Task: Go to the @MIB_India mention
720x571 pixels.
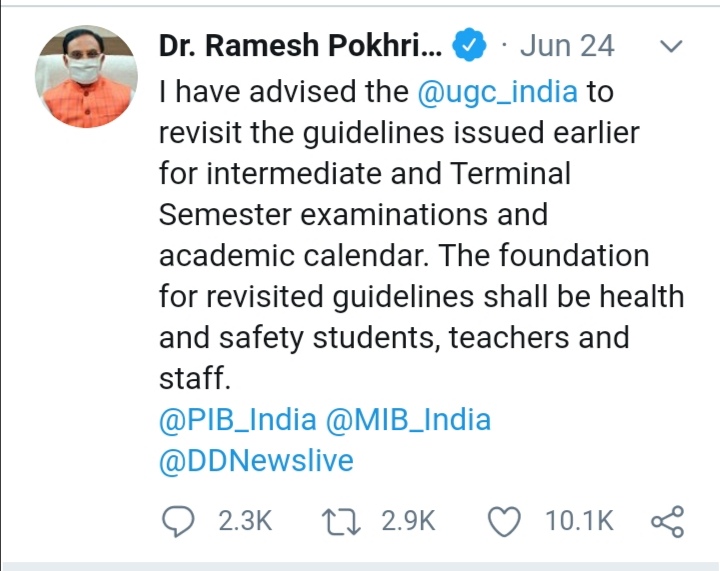Action: coord(409,419)
